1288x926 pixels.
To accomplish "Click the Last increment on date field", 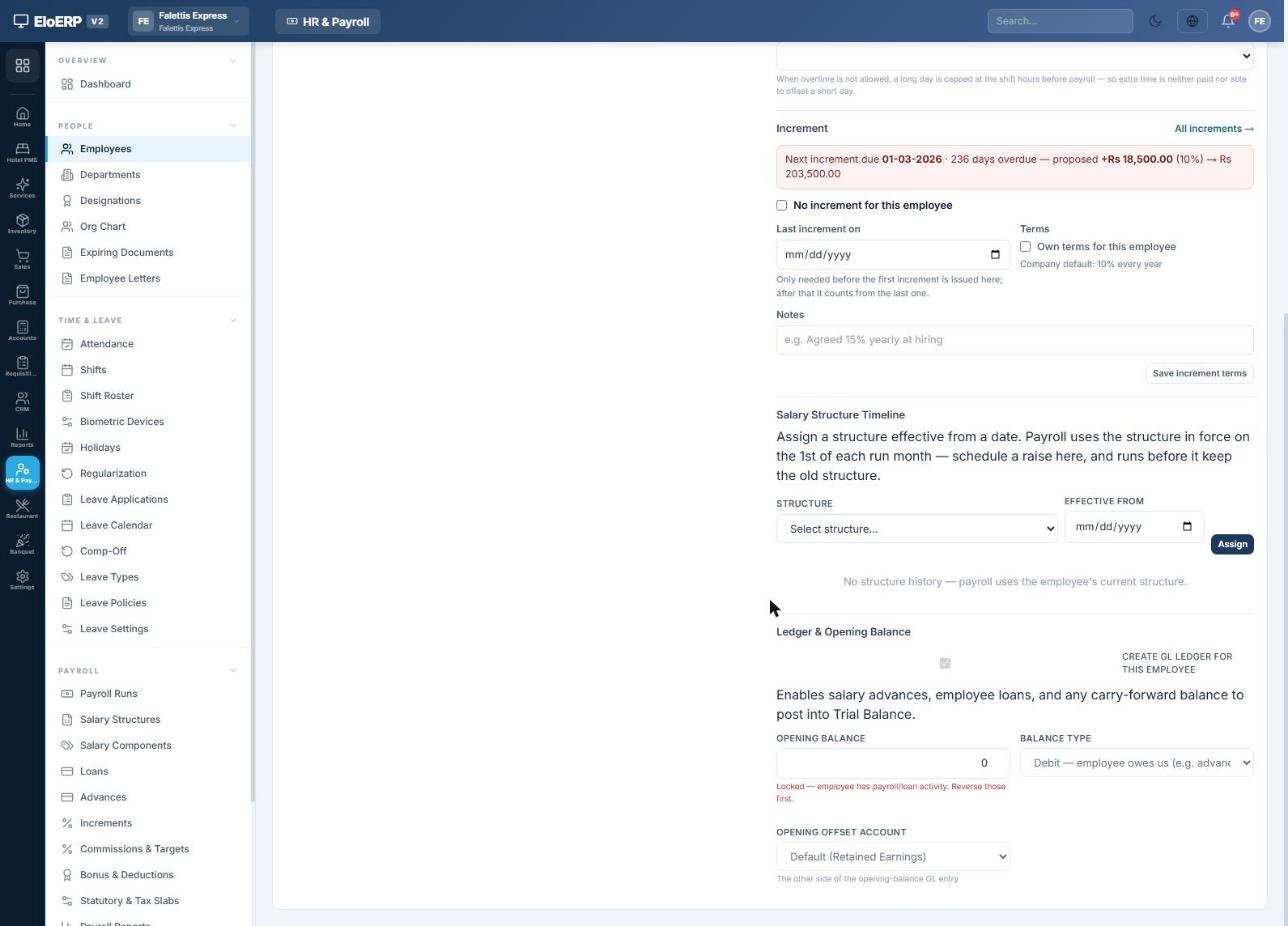I will (893, 255).
